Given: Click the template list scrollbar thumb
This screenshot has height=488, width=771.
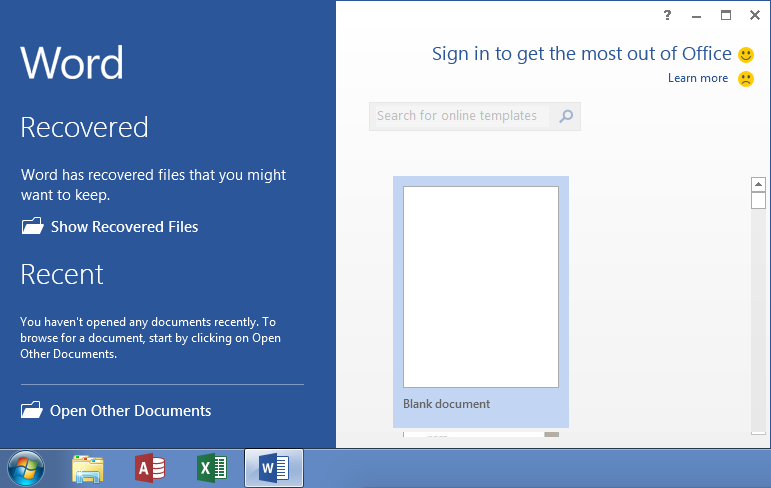Looking at the screenshot, I should 758,201.
